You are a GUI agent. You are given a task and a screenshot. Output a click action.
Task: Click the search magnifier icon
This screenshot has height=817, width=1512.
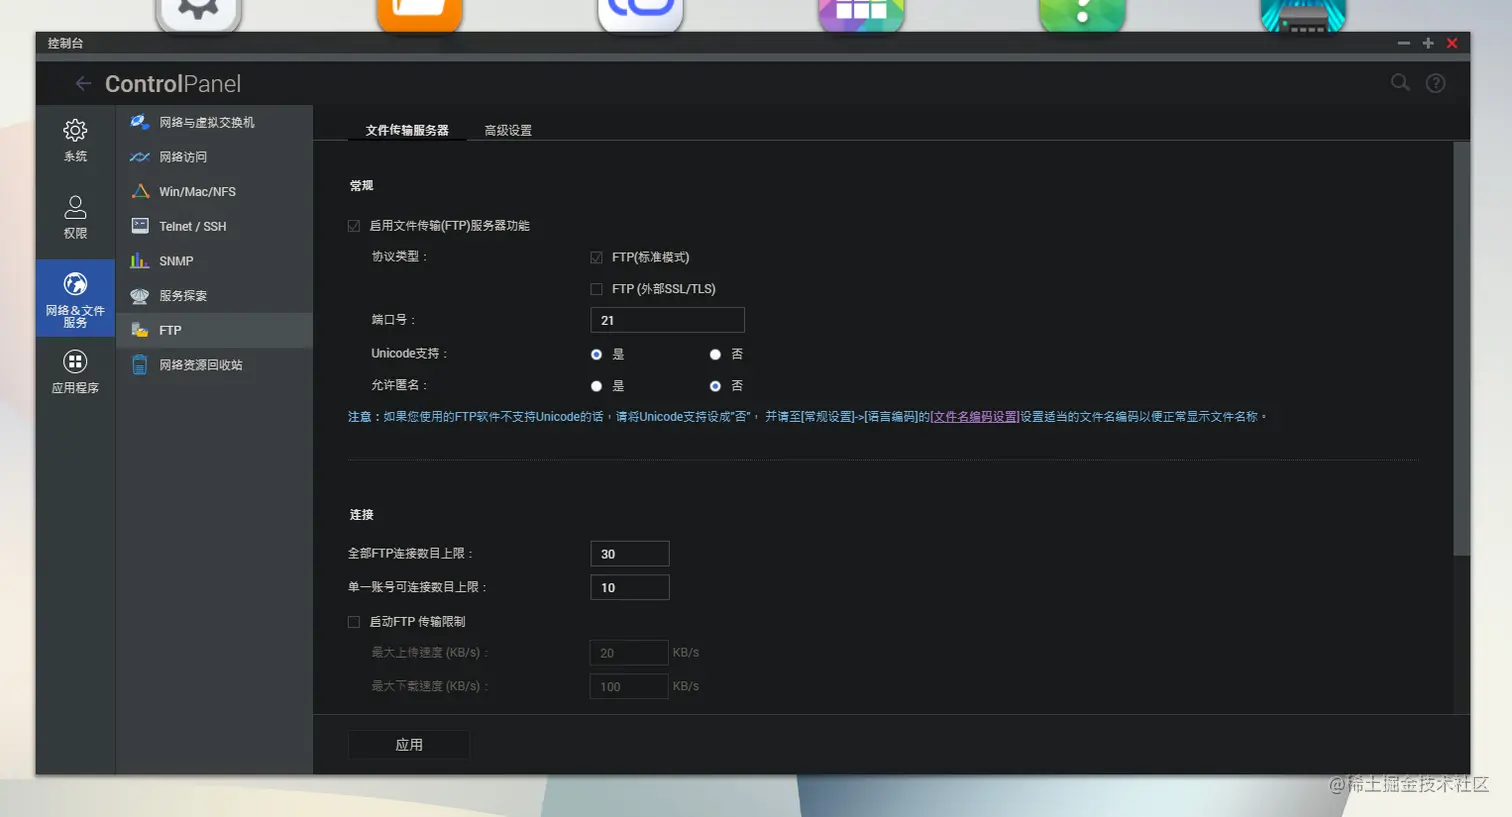click(1400, 83)
